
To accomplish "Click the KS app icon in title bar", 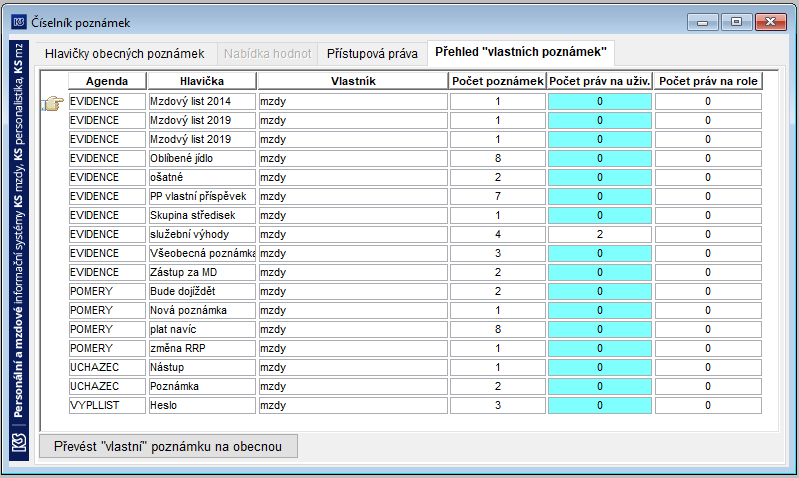I will click(19, 22).
